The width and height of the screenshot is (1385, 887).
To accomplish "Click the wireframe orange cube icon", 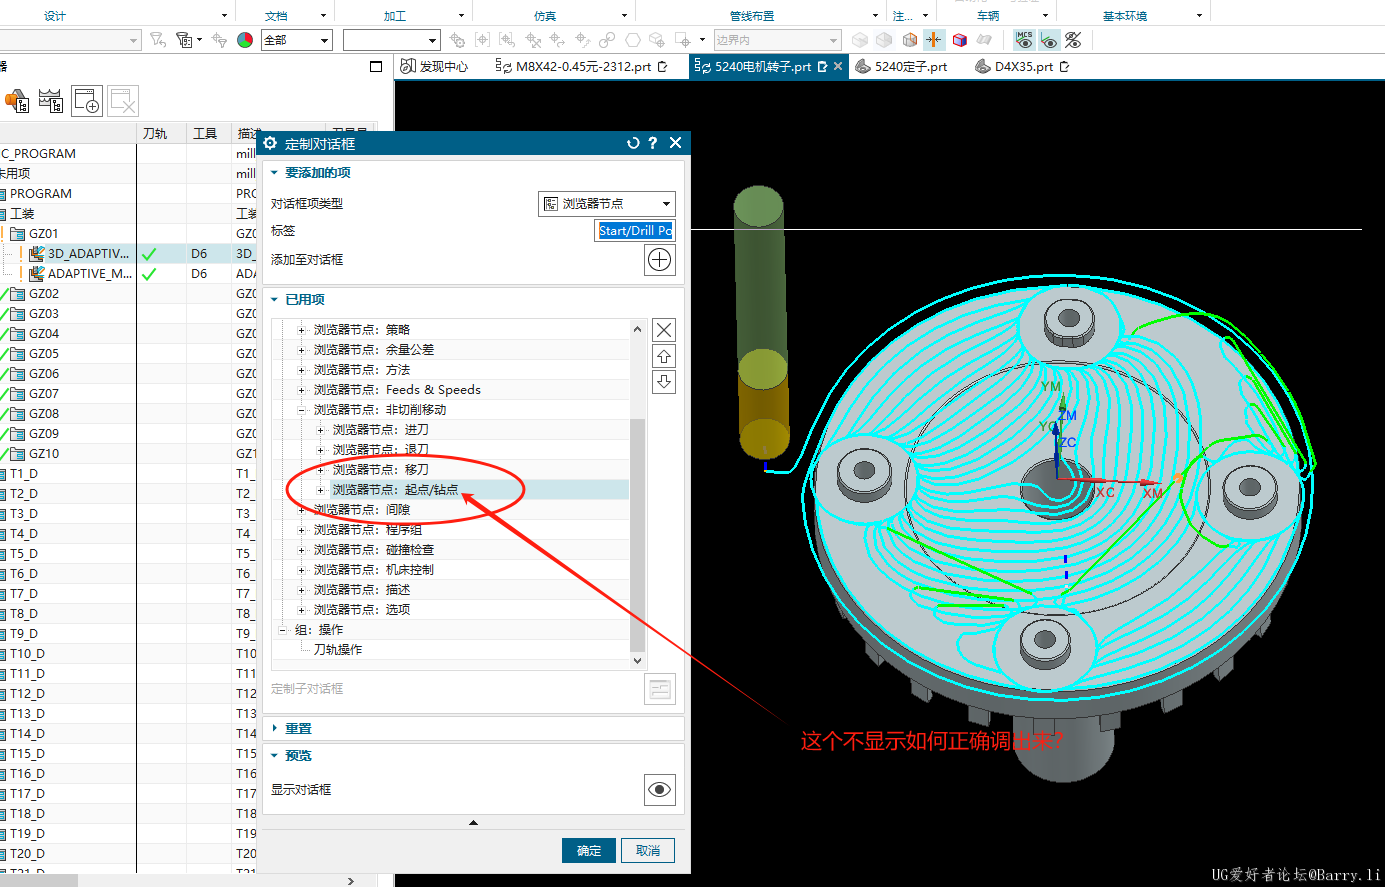I will [910, 40].
